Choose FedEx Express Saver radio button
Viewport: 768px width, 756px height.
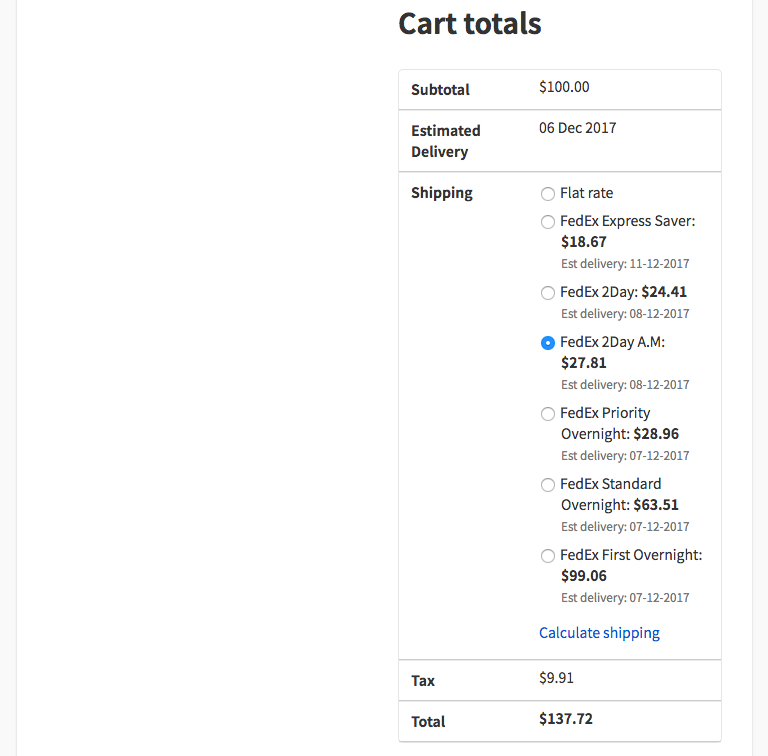point(548,222)
